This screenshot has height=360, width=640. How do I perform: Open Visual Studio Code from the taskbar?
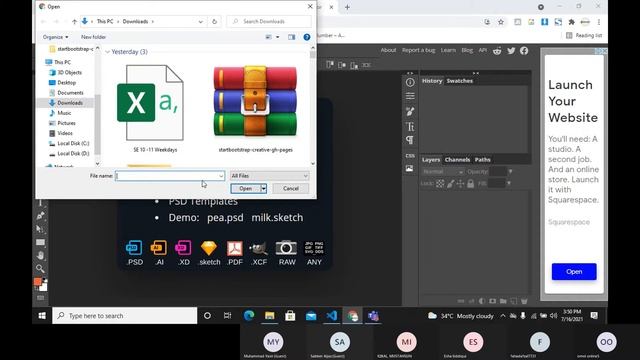tap(331, 316)
